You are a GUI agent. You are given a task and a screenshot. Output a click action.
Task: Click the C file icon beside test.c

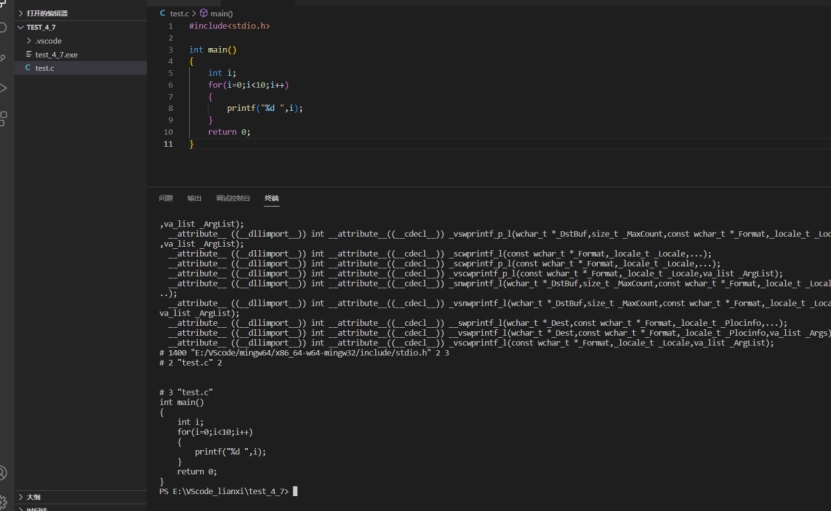click(x=28, y=68)
